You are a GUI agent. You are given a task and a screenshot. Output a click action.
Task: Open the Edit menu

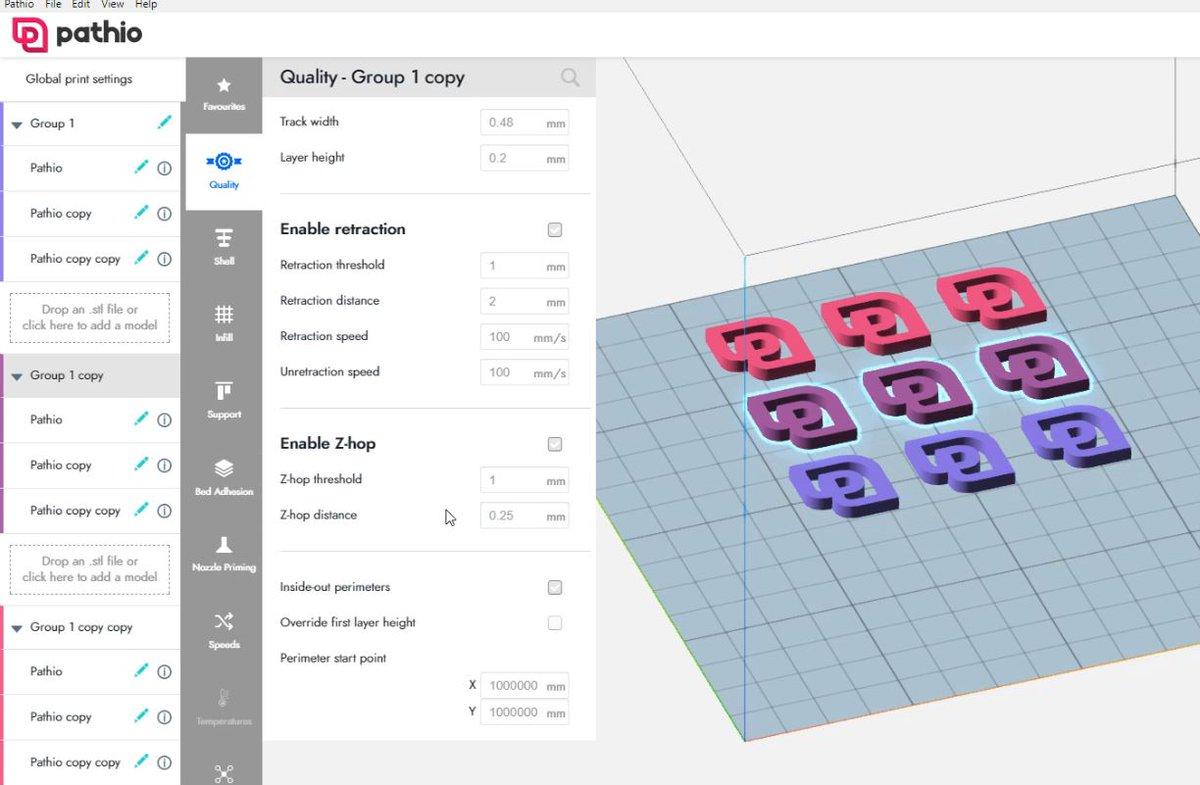pos(81,5)
